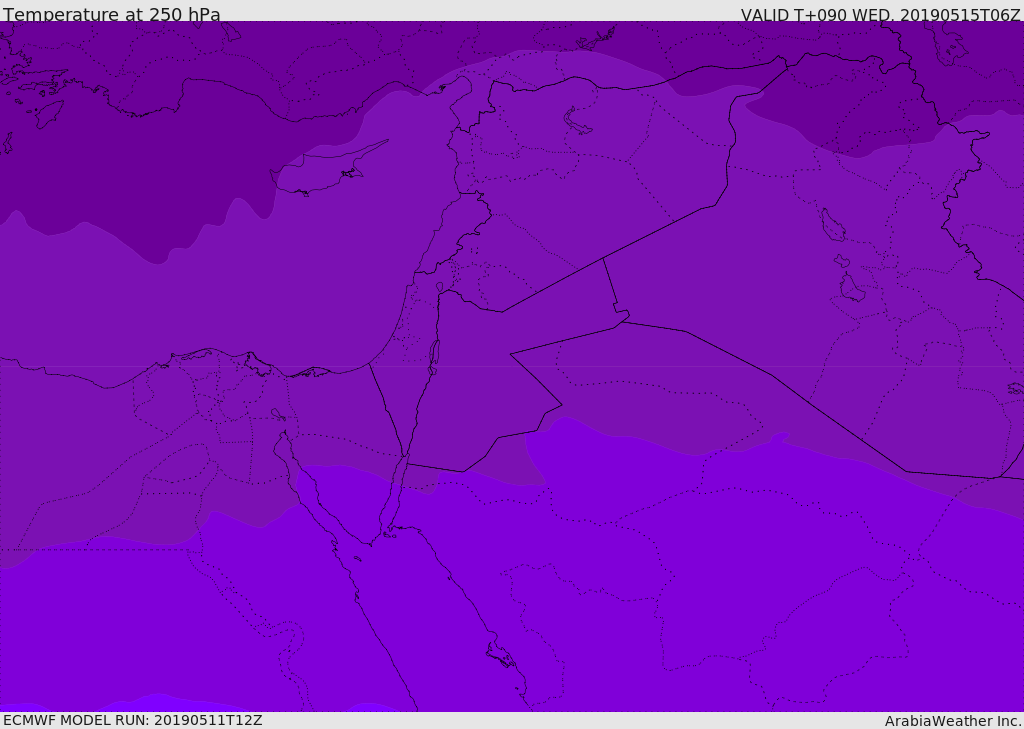Click the "ECMWF MODEL RUN" label
The height and width of the screenshot is (729, 1024).
tap(132, 720)
